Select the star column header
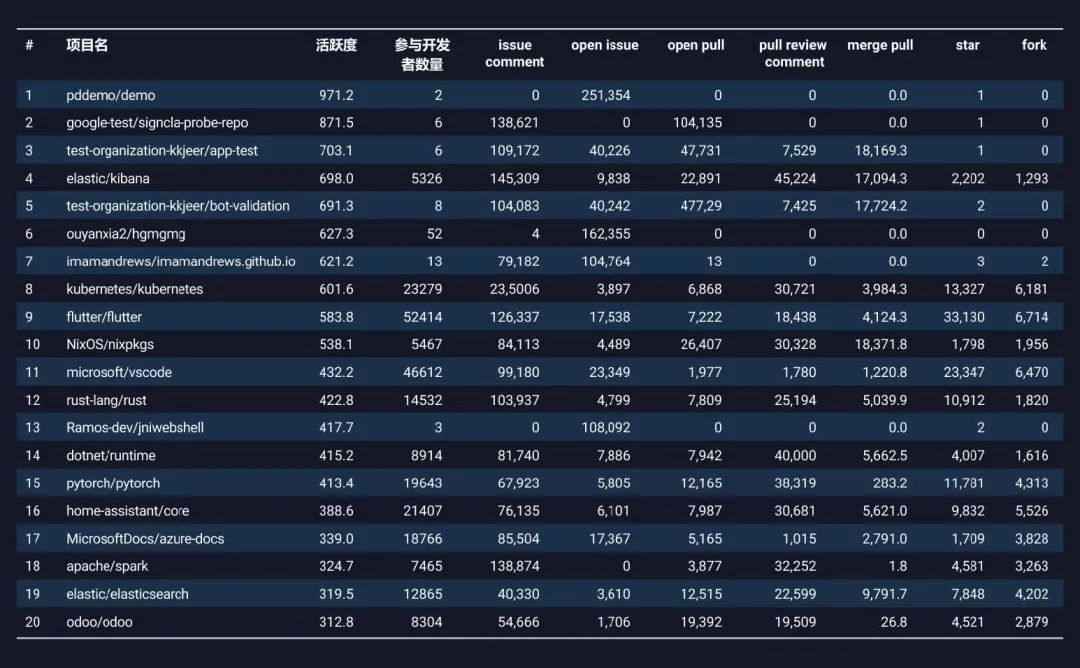 tap(967, 45)
